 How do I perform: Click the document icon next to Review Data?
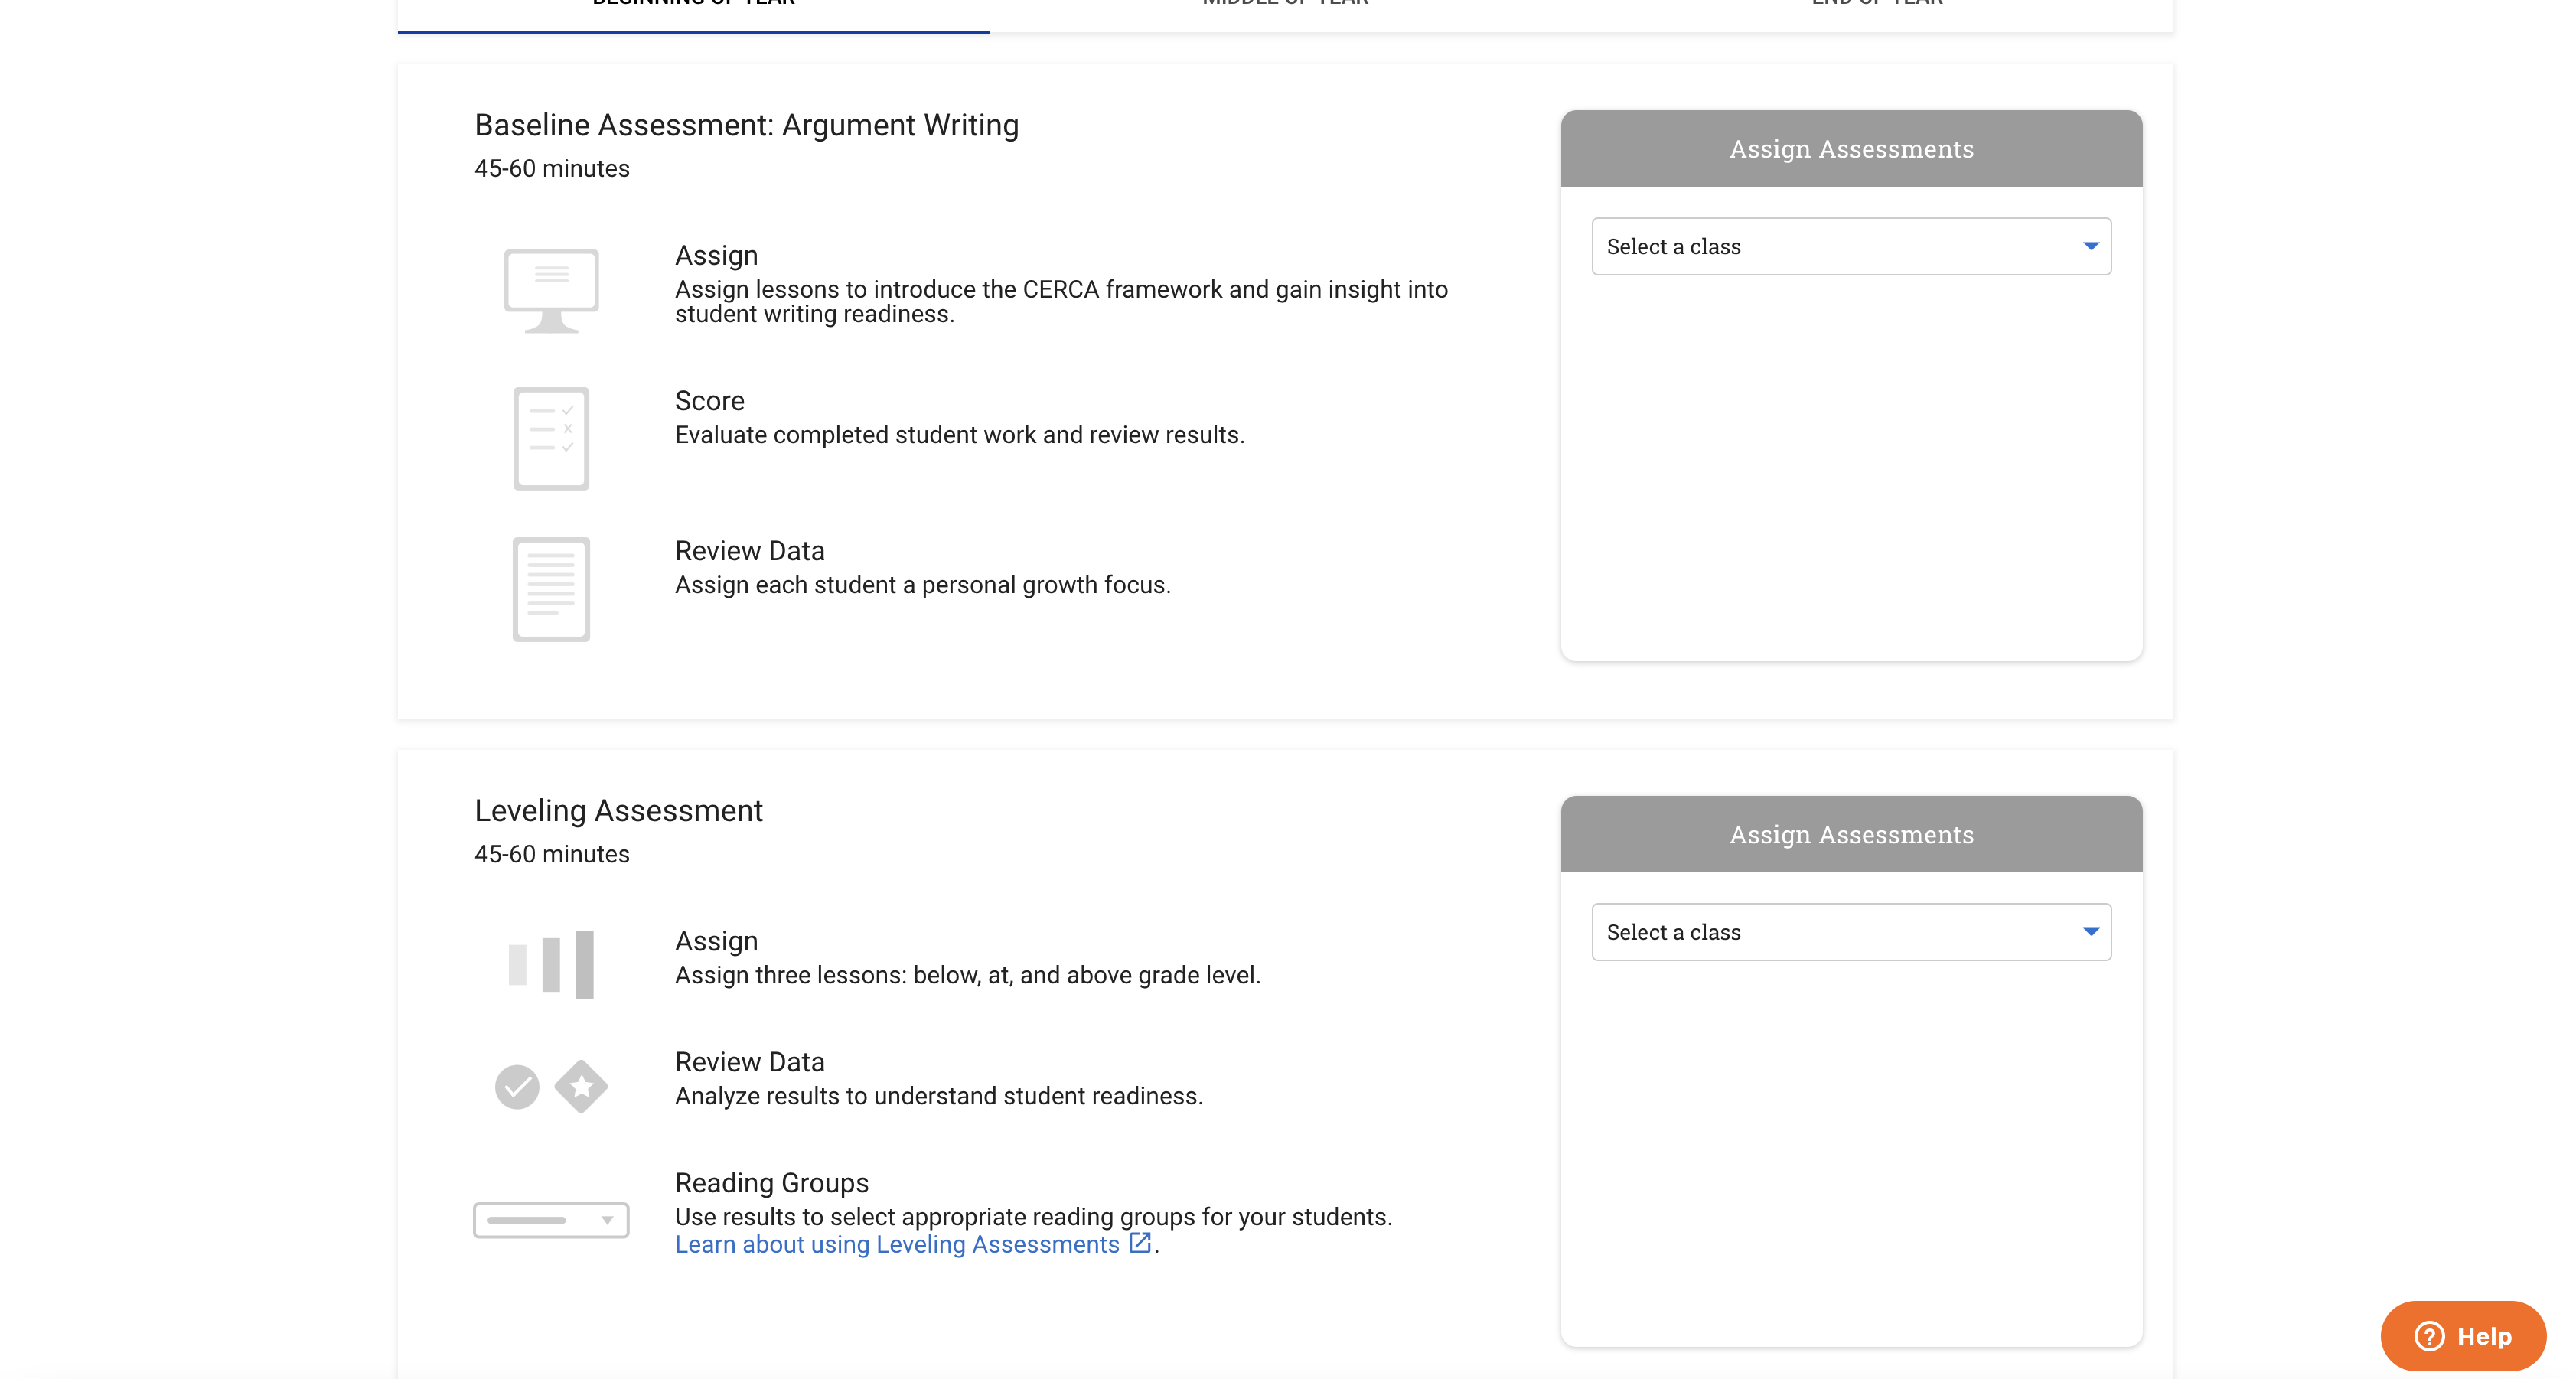[551, 589]
